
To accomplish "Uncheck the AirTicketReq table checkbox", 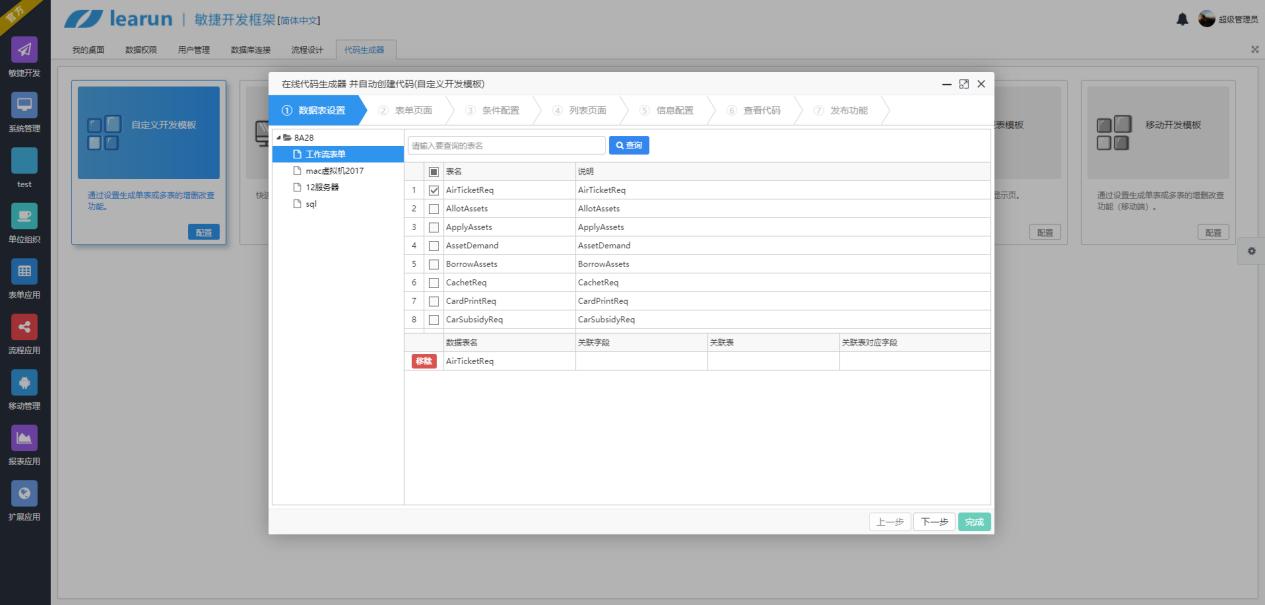I will [x=434, y=190].
